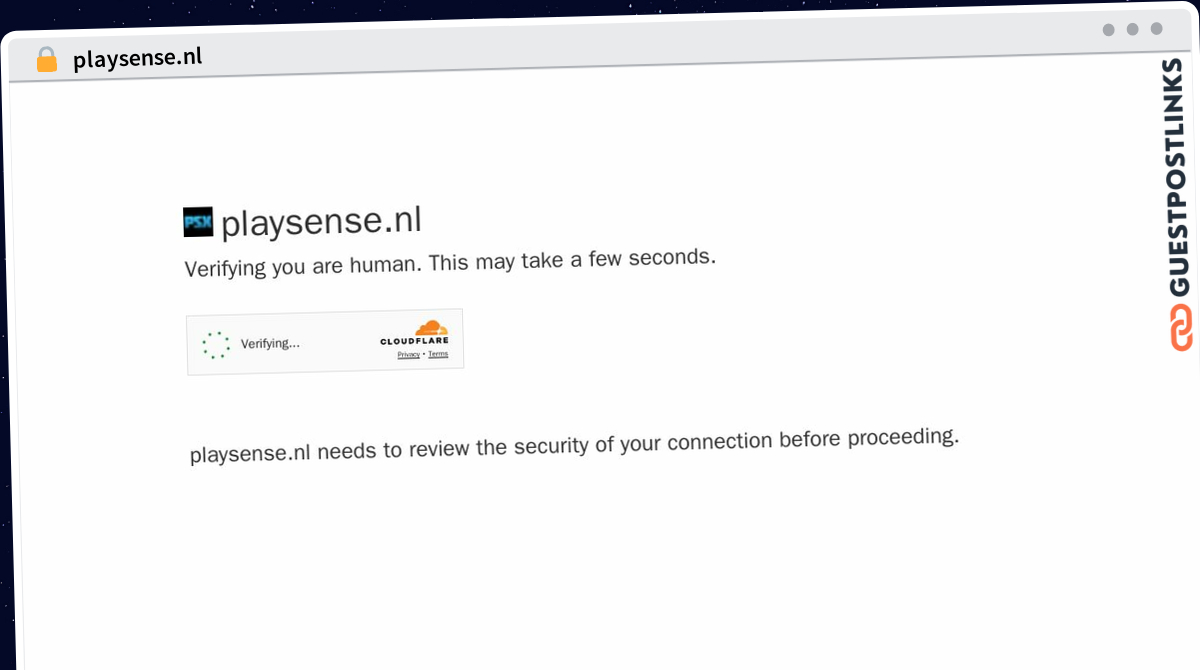Click the middle gray window dot
1200x670 pixels.
1133,29
